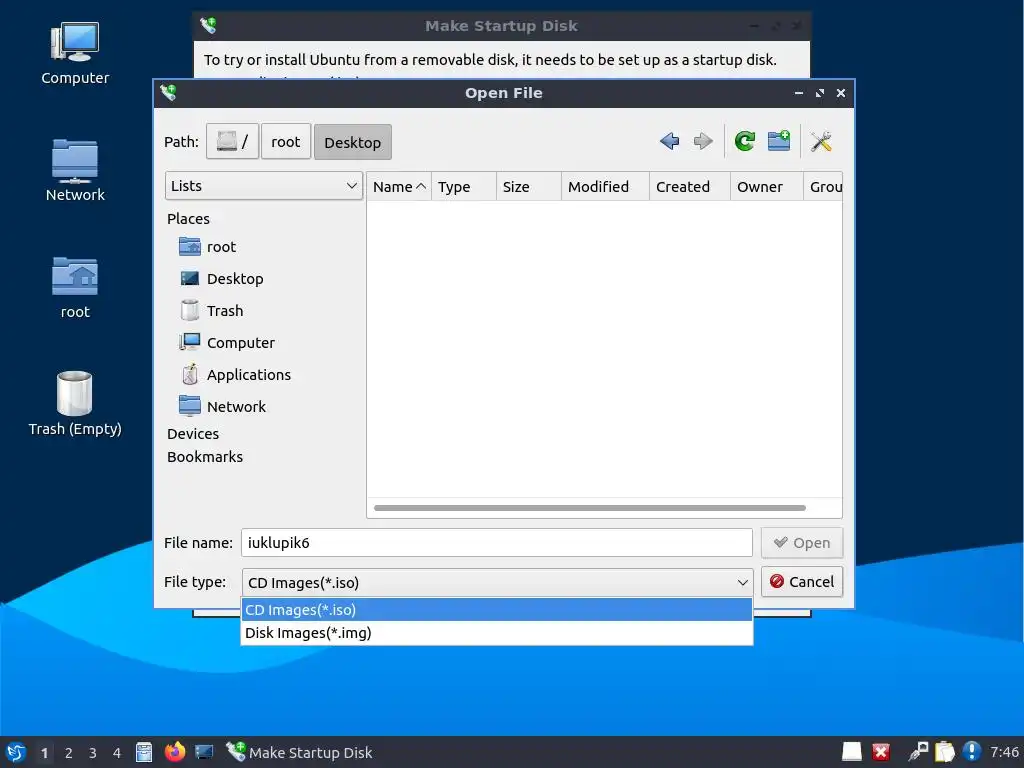Go forward with the grey right arrow
The height and width of the screenshot is (768, 1024).
[703, 141]
